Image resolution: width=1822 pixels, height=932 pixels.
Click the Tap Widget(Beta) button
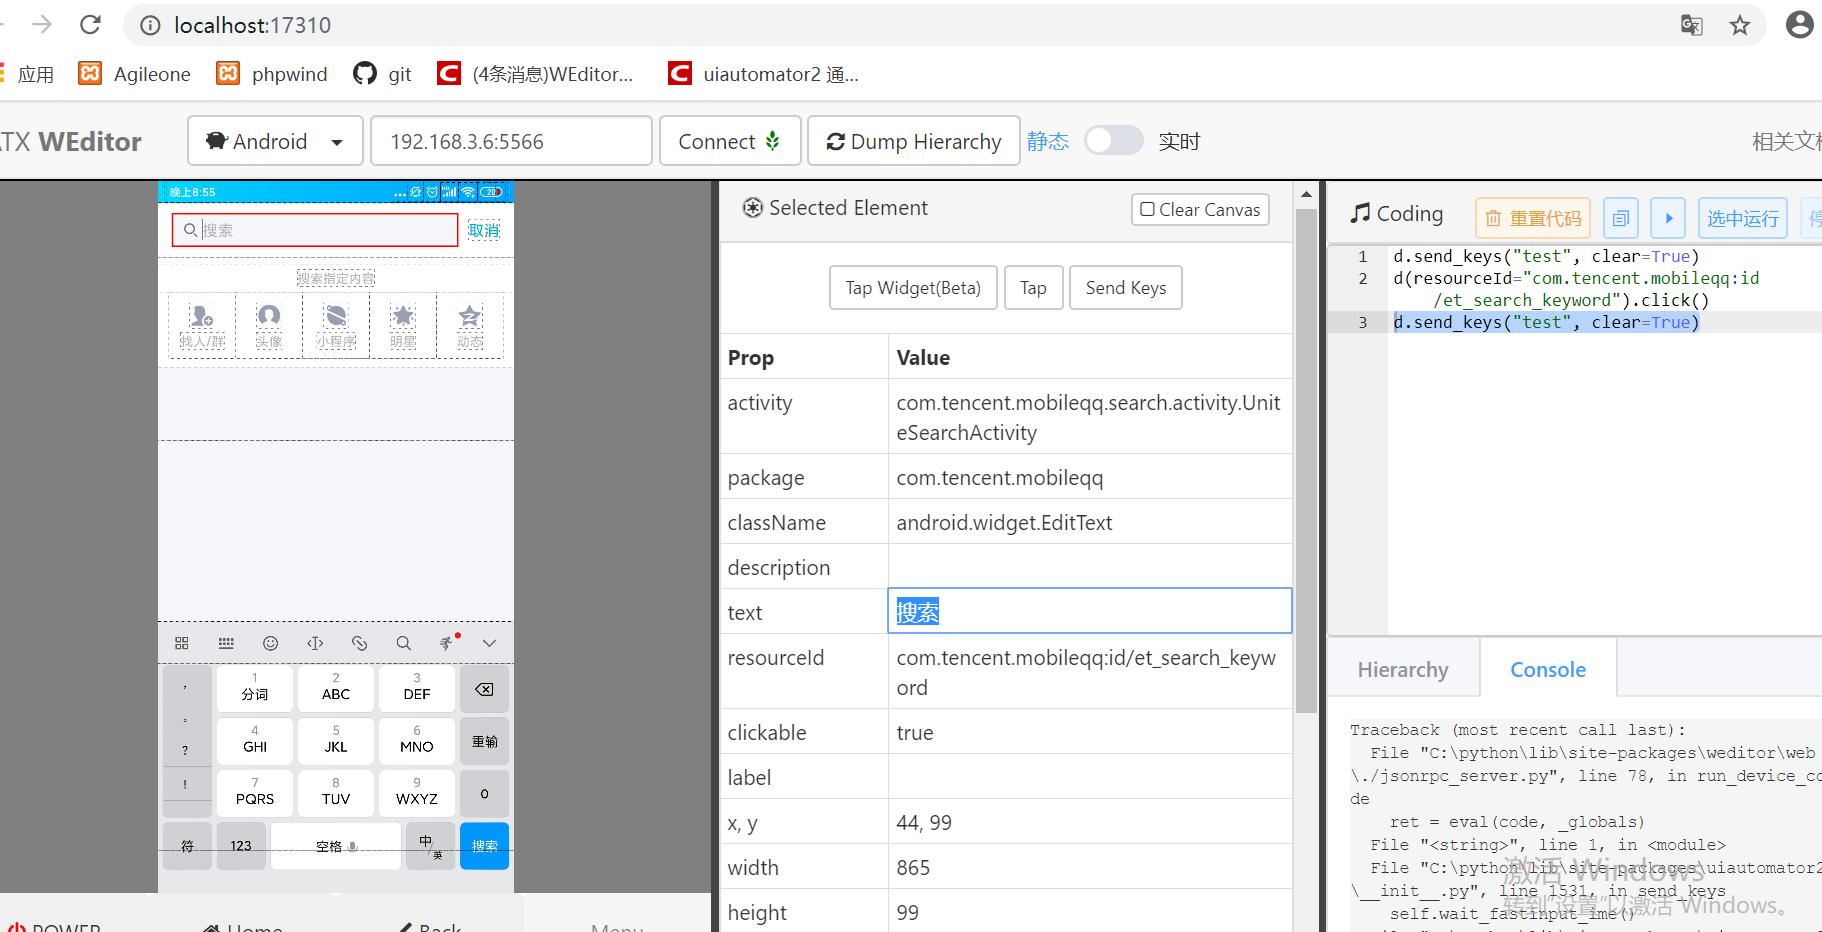pyautogui.click(x=913, y=288)
